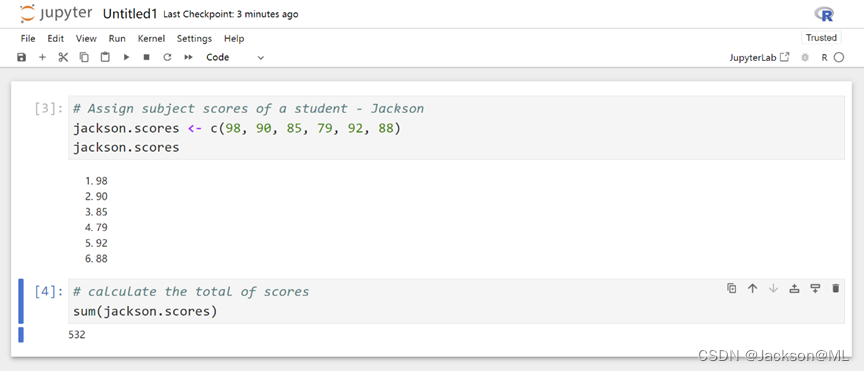Duplicate cell 4 using the cell toolbar icon

click(x=731, y=288)
